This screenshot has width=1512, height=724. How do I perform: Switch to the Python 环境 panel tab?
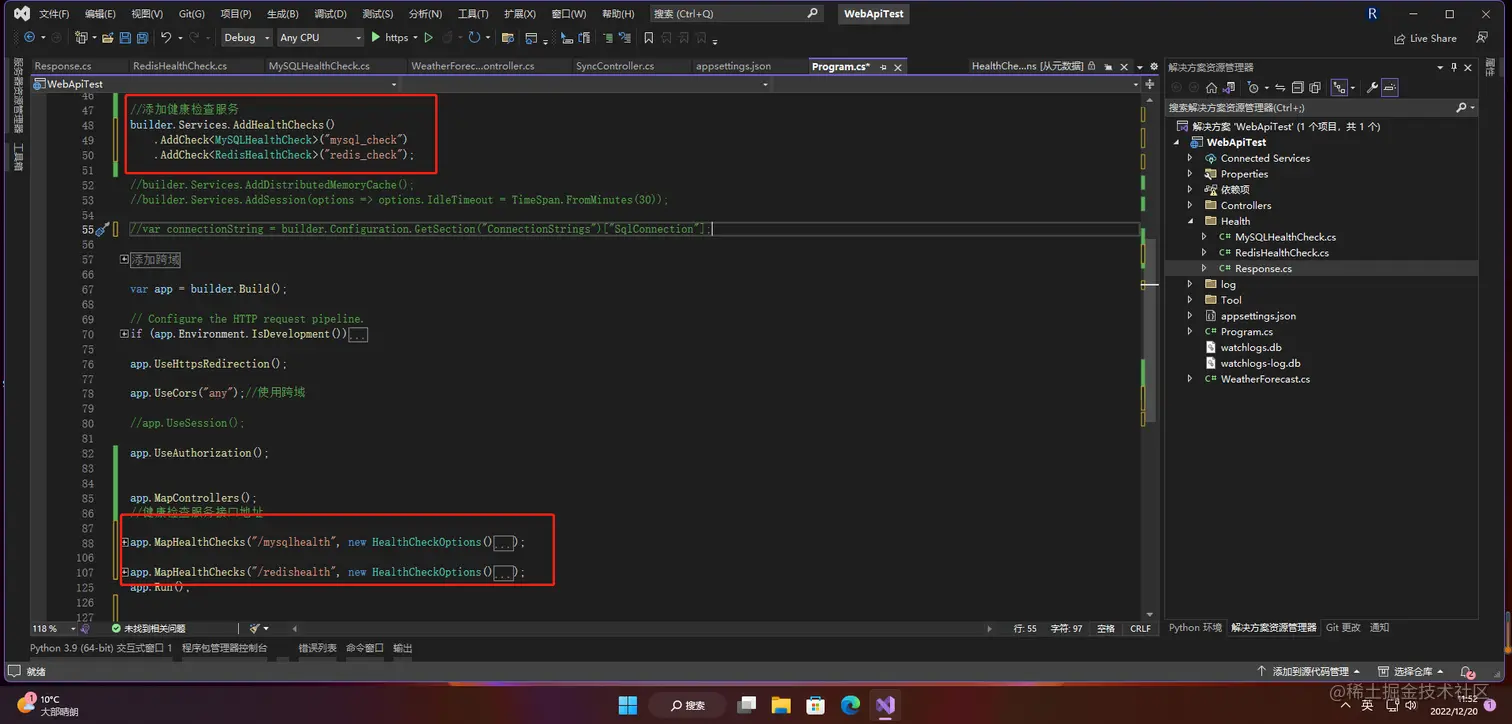click(x=1195, y=628)
